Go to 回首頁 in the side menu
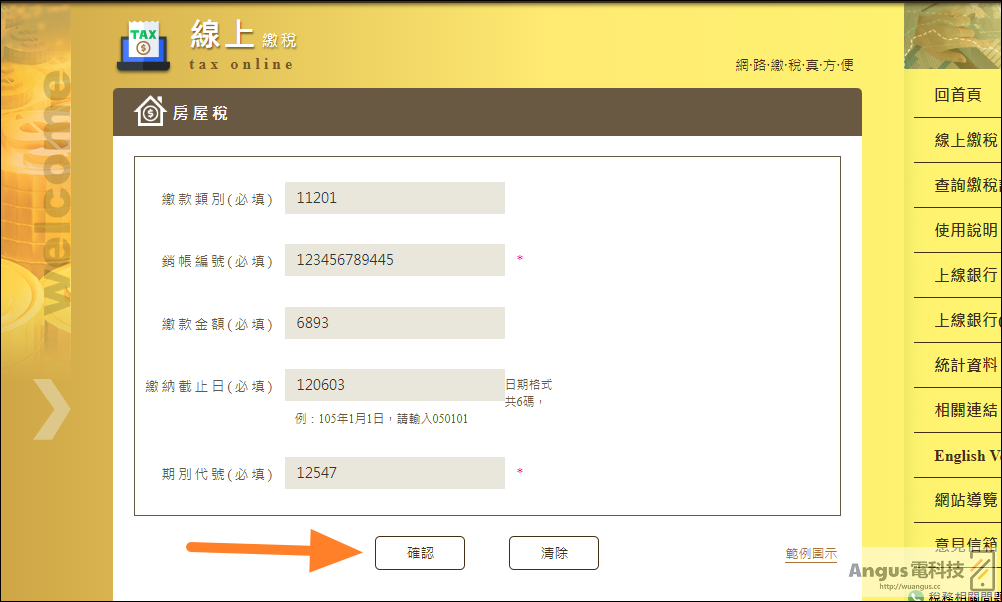1002x602 pixels. (958, 95)
